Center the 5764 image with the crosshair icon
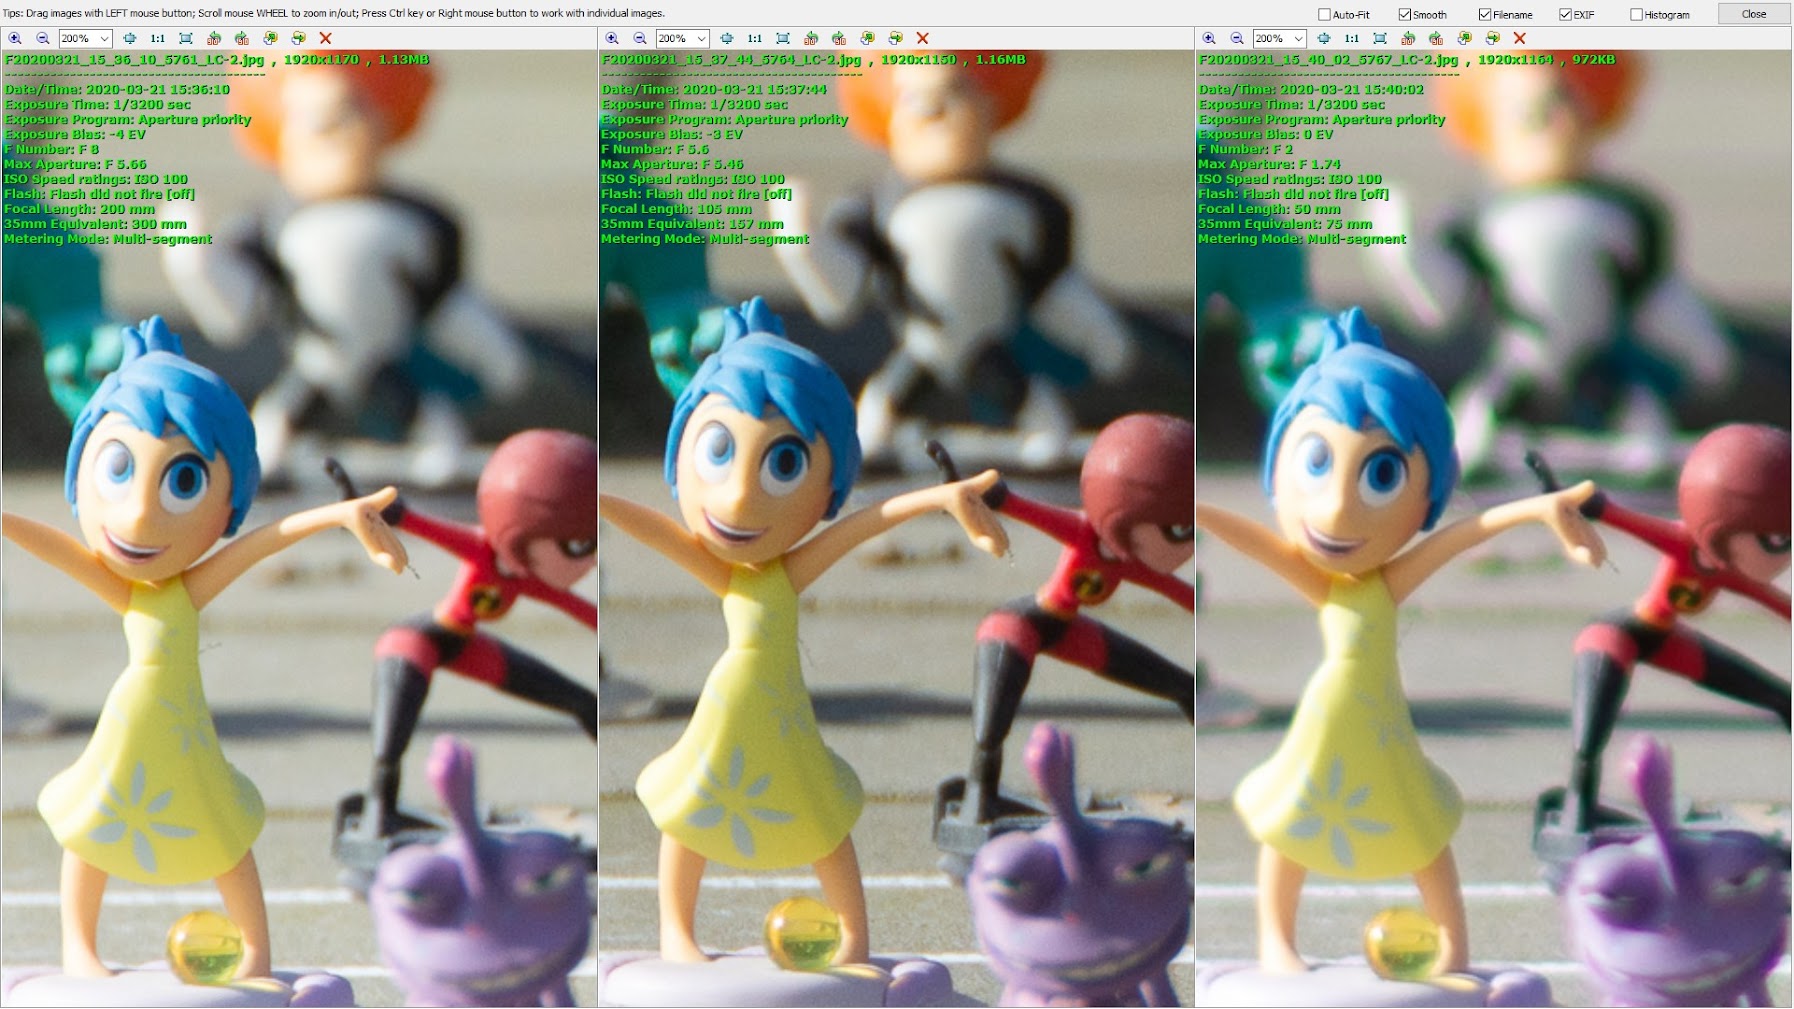 [726, 38]
